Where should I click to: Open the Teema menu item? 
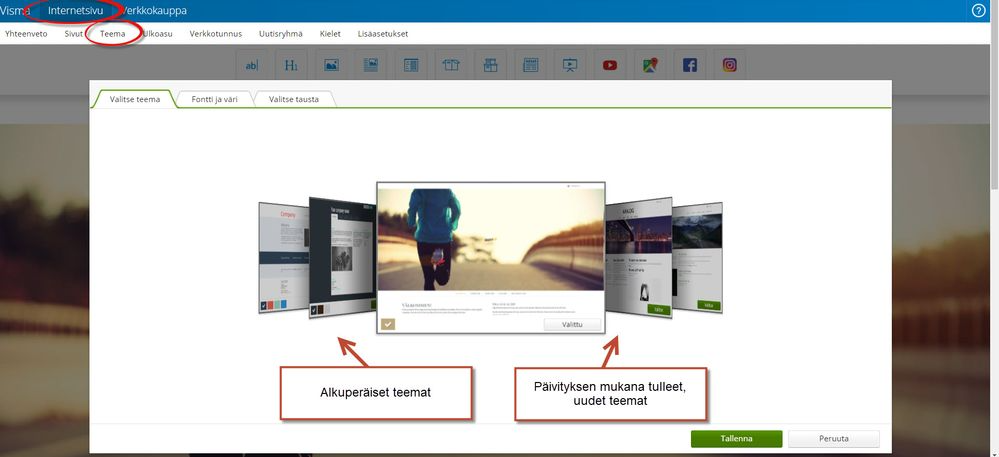(112, 34)
